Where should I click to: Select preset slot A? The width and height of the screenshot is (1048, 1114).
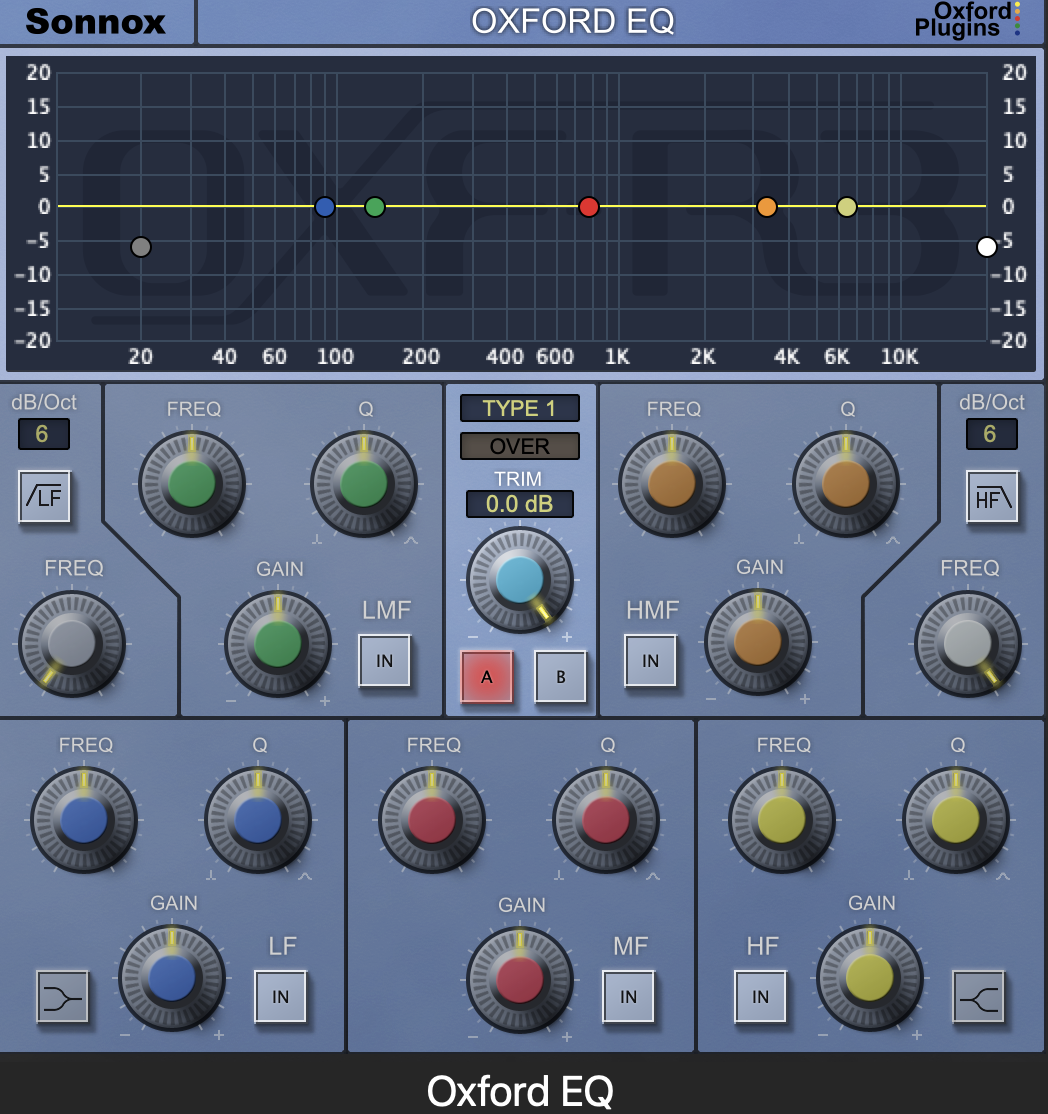(487, 676)
